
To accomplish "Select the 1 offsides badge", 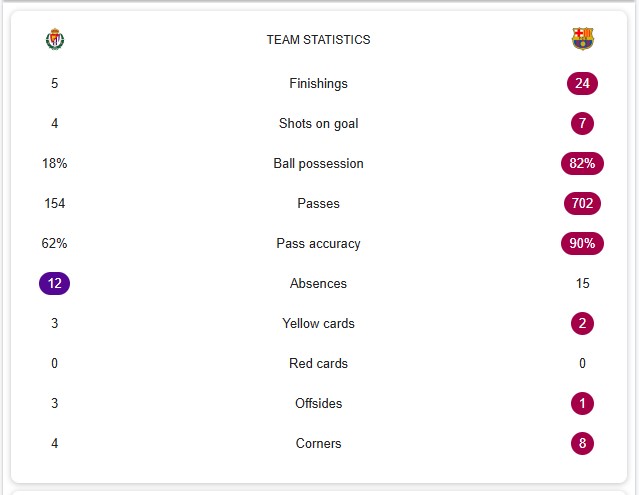I will [582, 403].
